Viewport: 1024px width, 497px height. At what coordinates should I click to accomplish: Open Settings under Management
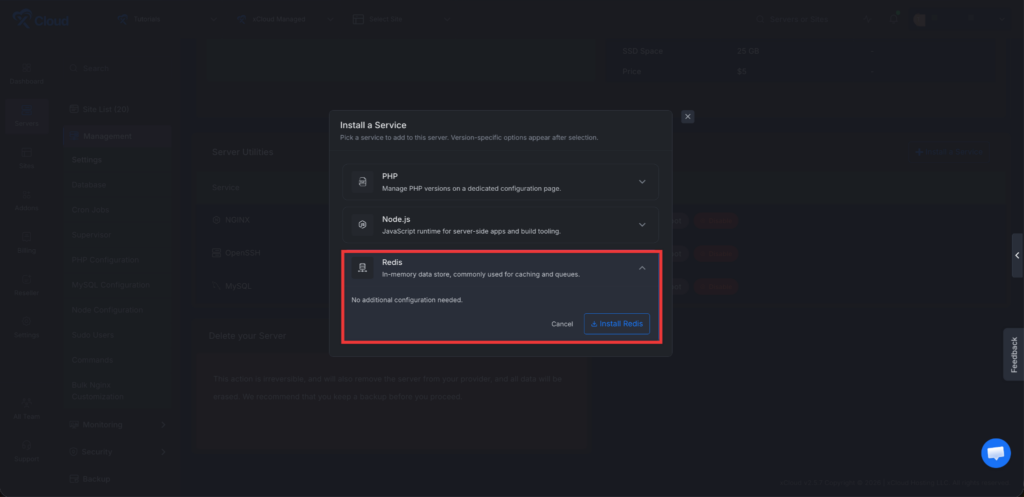point(87,160)
